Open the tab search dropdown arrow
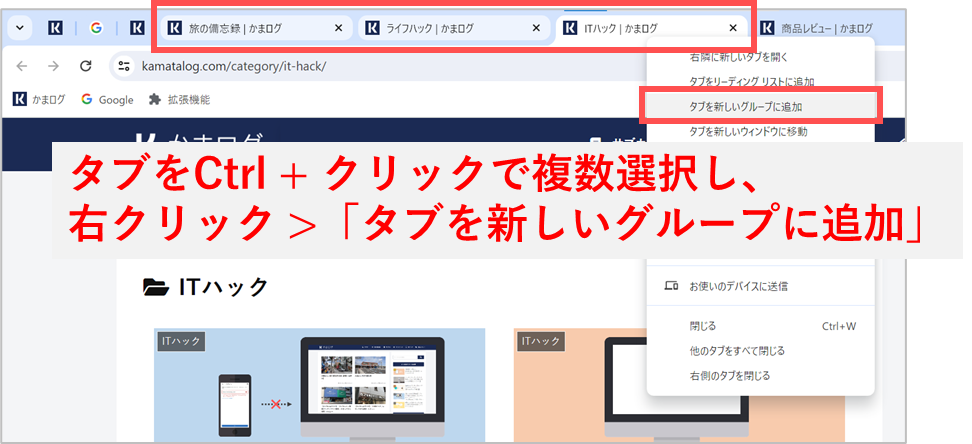Image resolution: width=972 pixels, height=444 pixels. 19,28
